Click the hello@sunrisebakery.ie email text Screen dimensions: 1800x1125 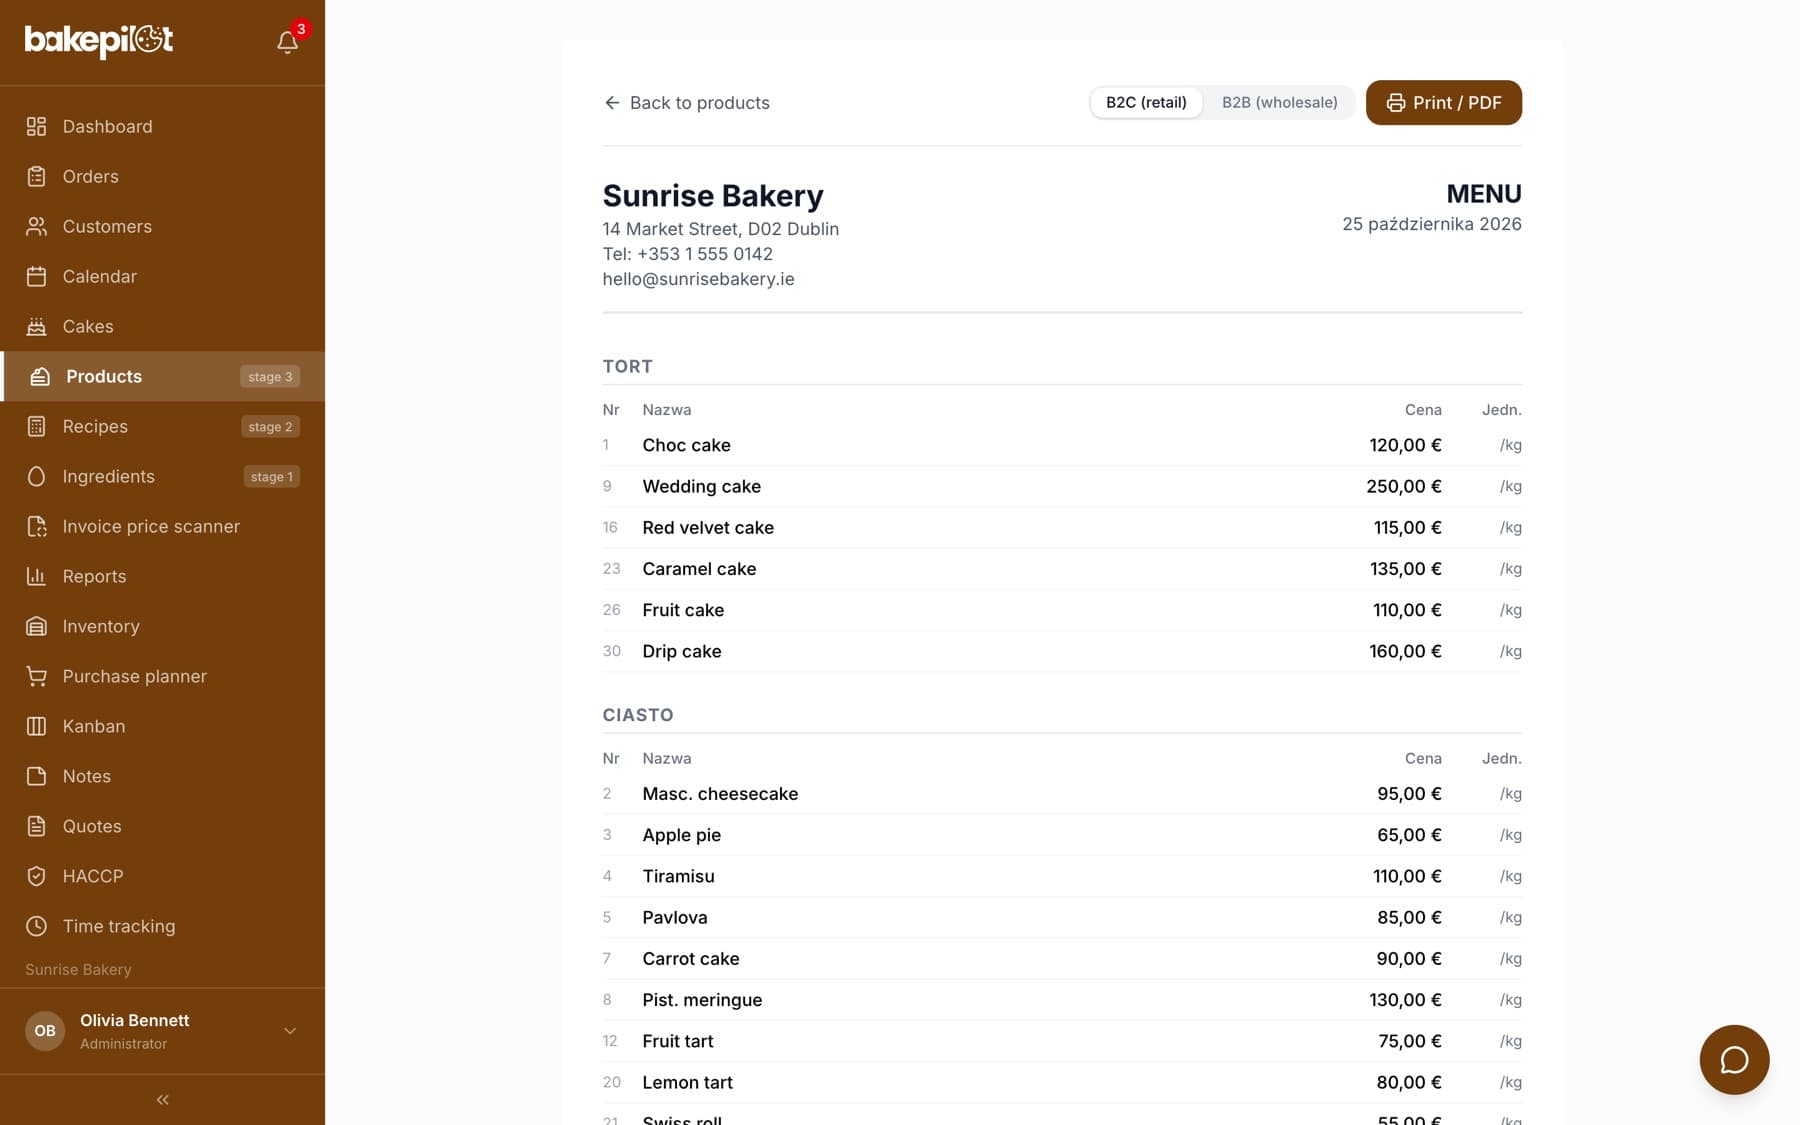(x=698, y=279)
